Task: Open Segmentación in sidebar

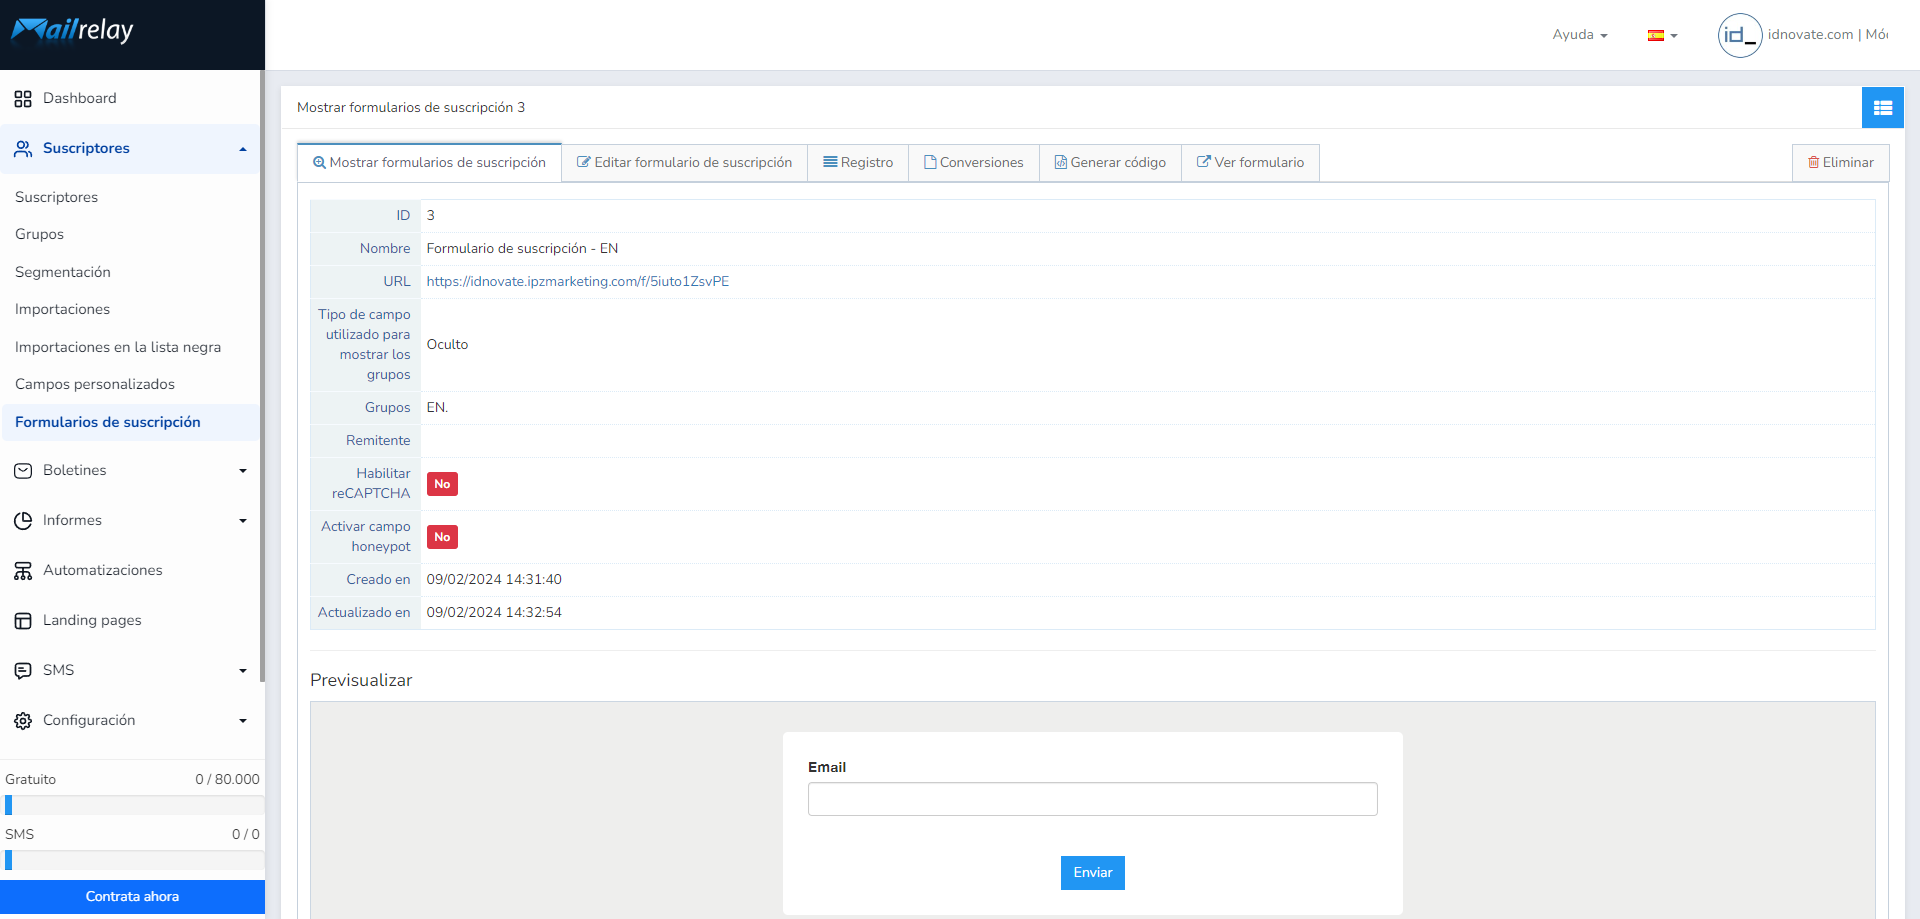Action: [63, 273]
